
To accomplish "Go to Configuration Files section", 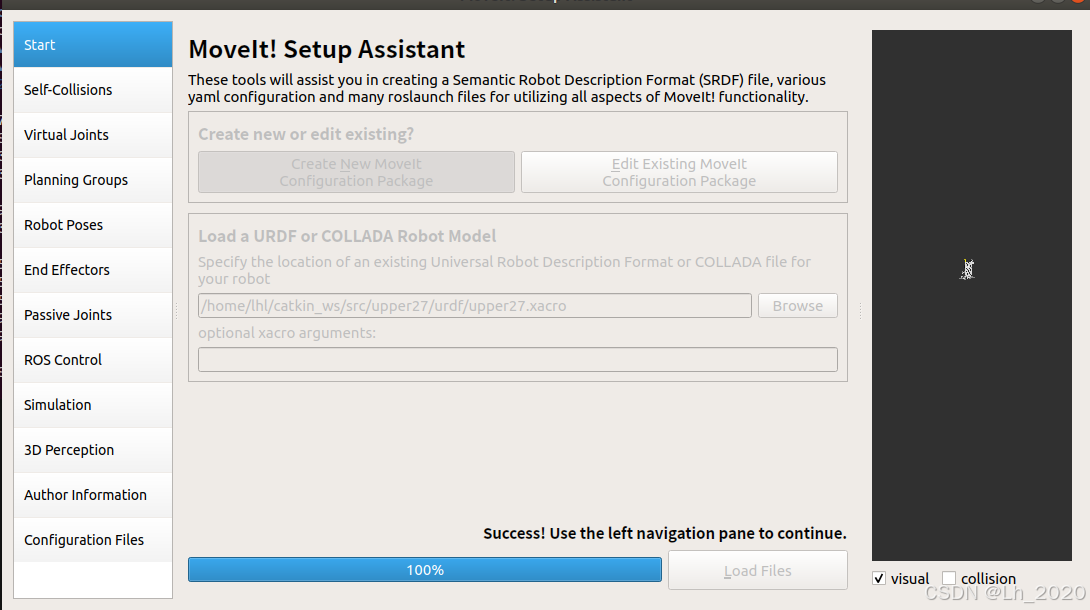I will coord(92,540).
